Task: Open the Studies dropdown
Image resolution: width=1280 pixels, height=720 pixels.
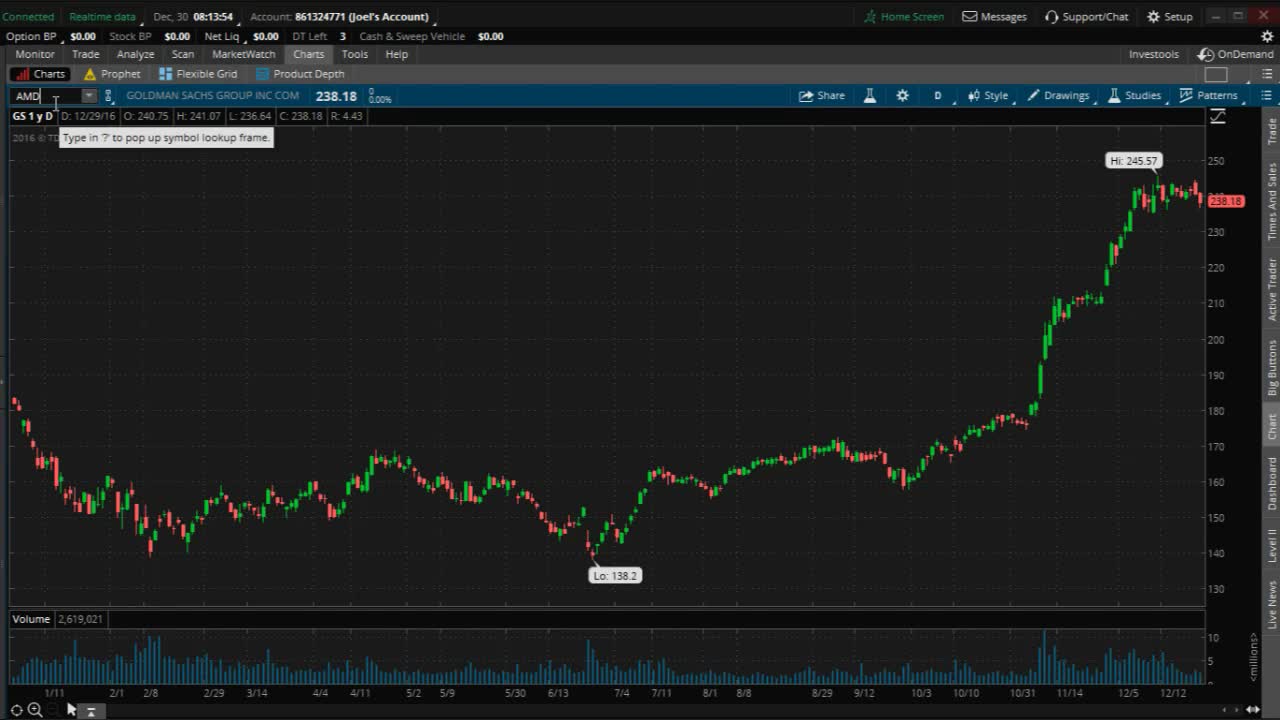Action: coord(1134,96)
